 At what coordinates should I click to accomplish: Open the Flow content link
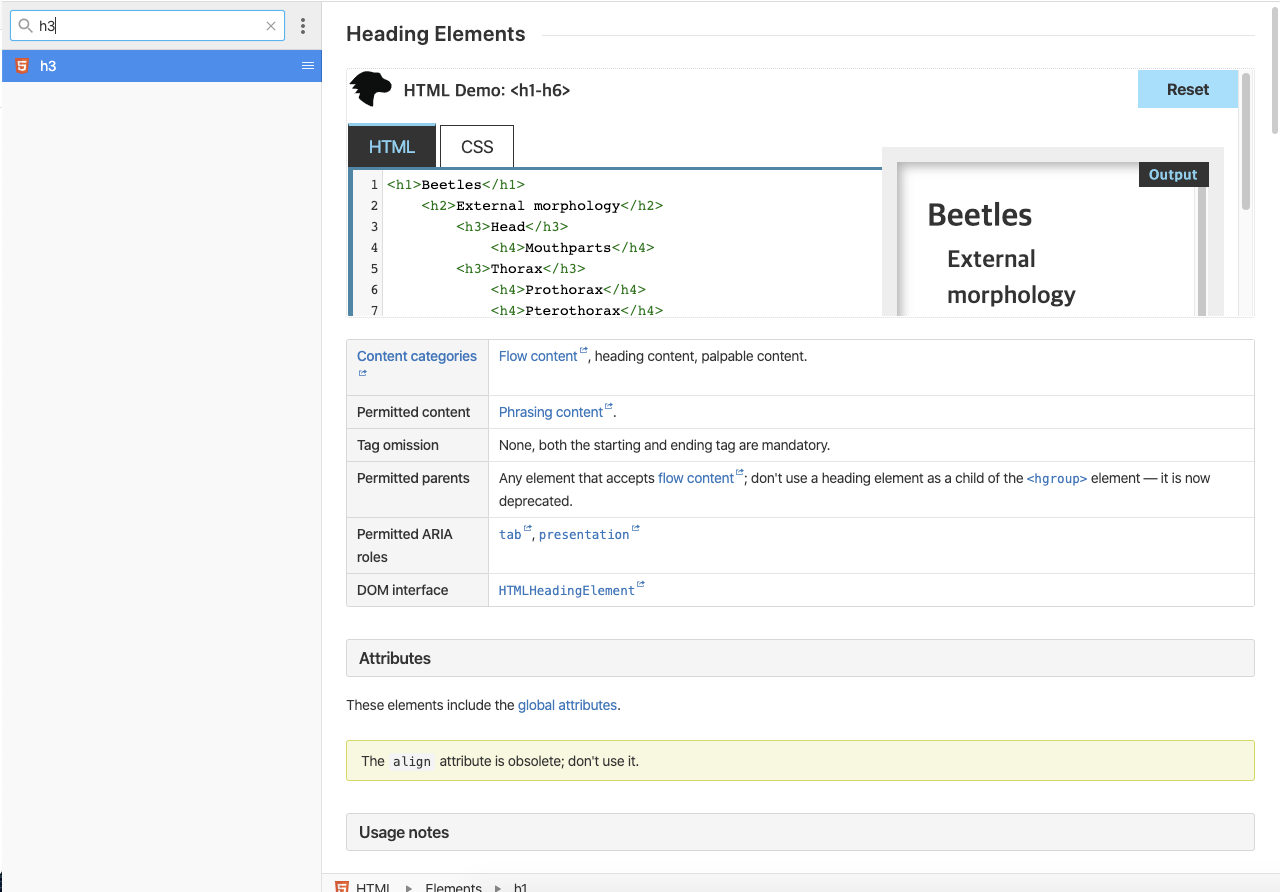click(538, 356)
